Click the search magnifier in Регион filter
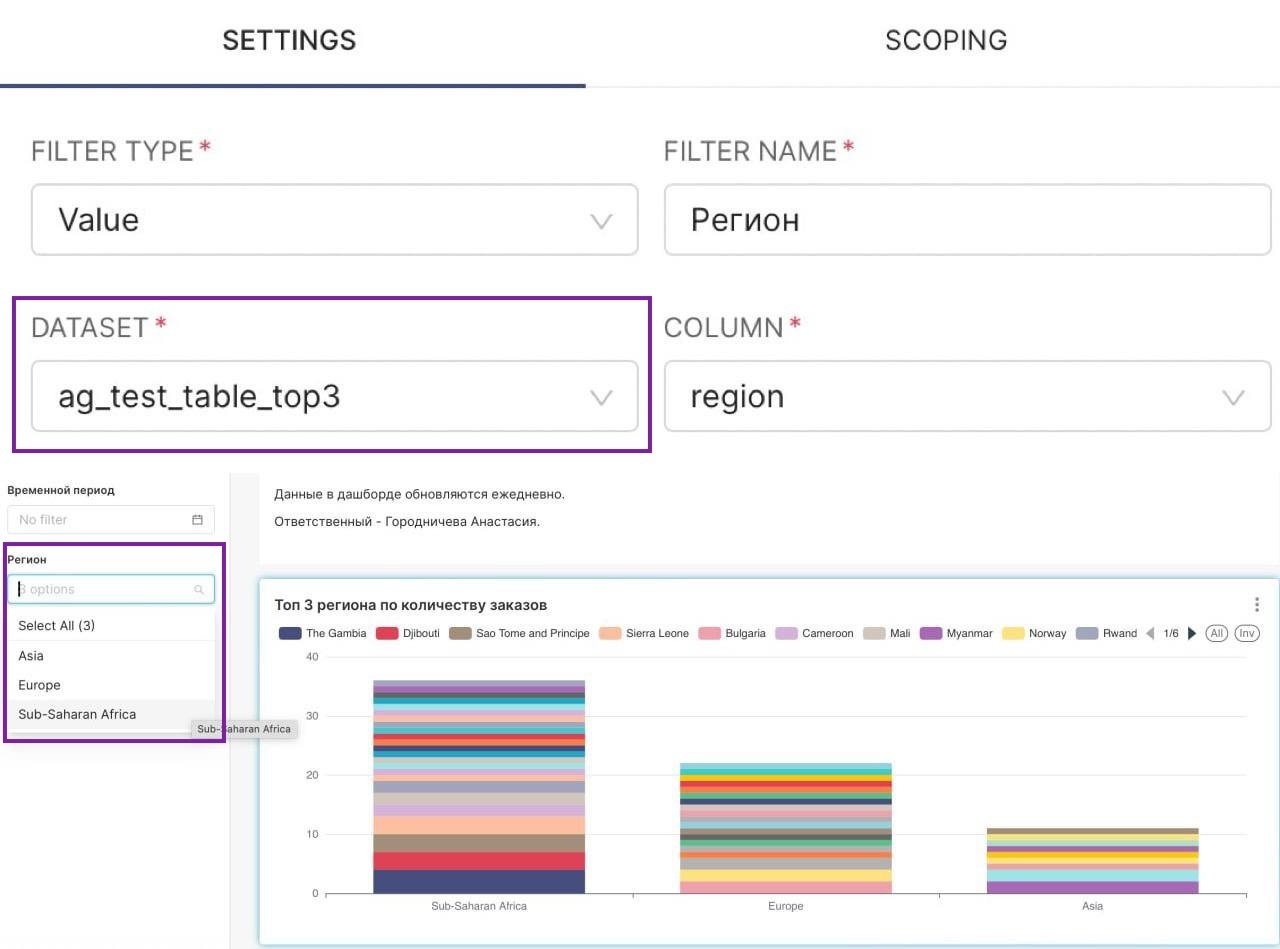The height and width of the screenshot is (949, 1280). (199, 590)
